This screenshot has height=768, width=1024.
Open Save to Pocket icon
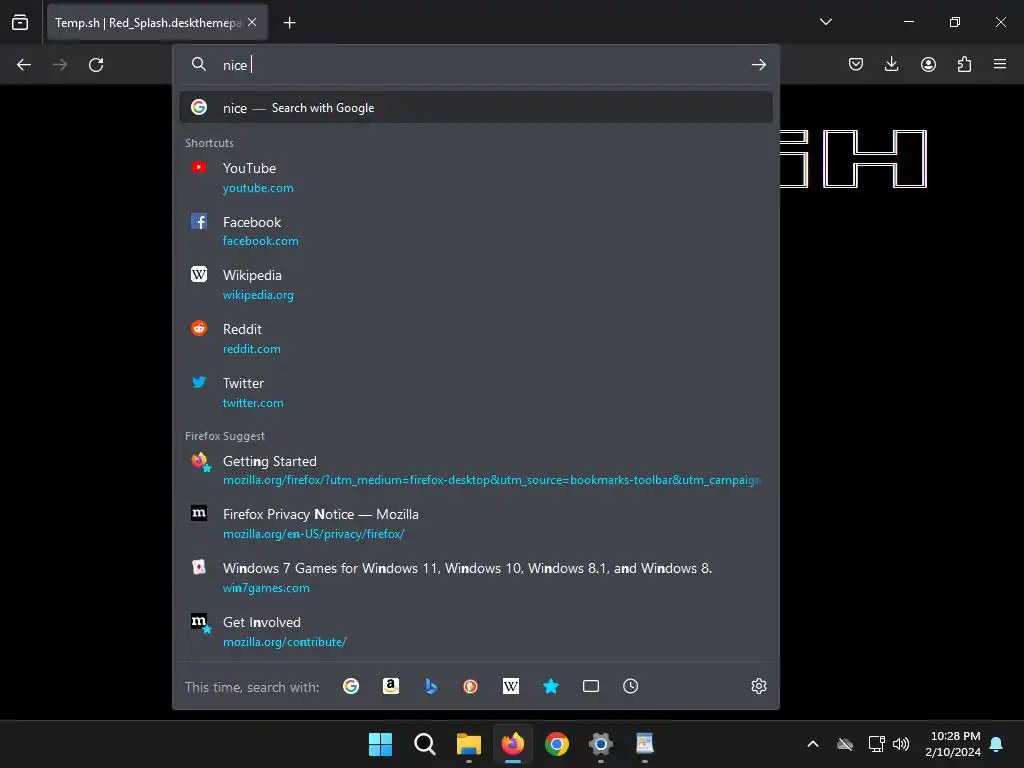pyautogui.click(x=856, y=64)
